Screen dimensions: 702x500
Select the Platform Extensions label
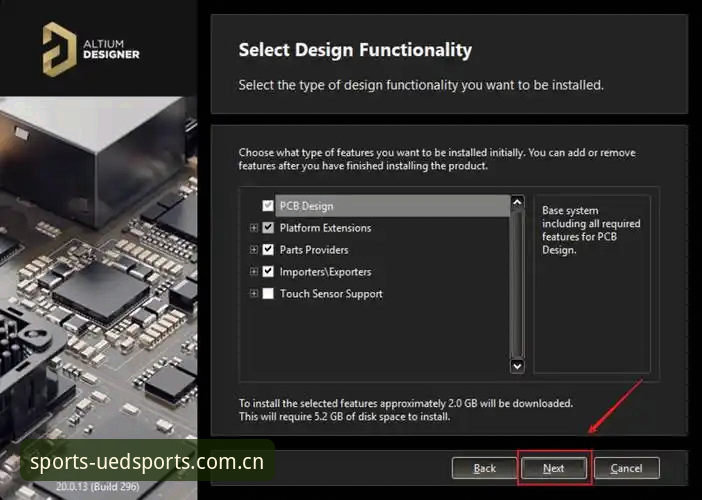coord(325,228)
